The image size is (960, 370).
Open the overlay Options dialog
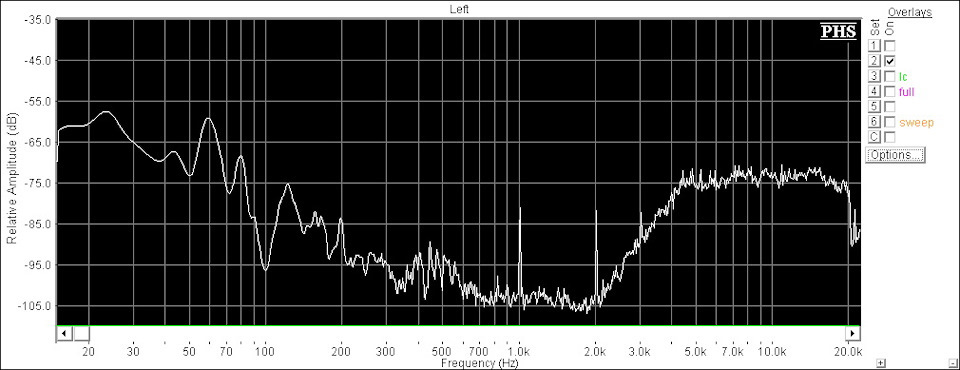tap(895, 155)
